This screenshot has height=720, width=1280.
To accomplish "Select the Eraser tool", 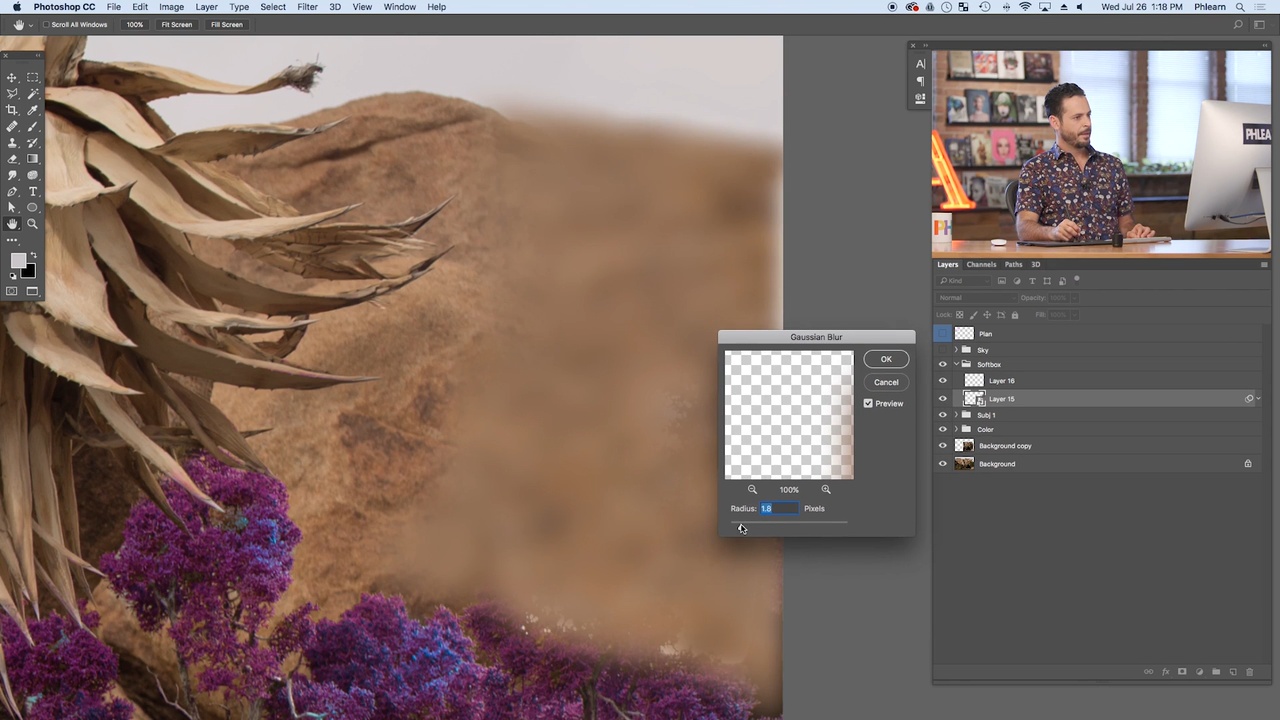I will click(x=12, y=159).
